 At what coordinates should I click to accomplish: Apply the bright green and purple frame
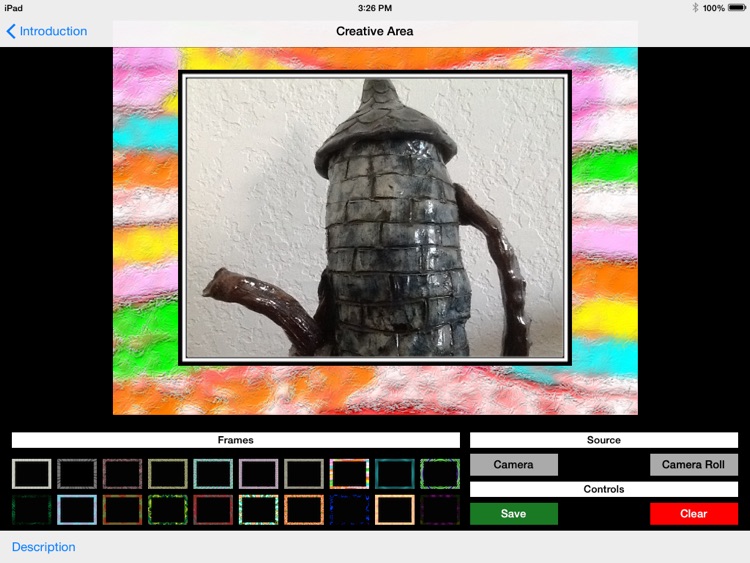pos(440,474)
